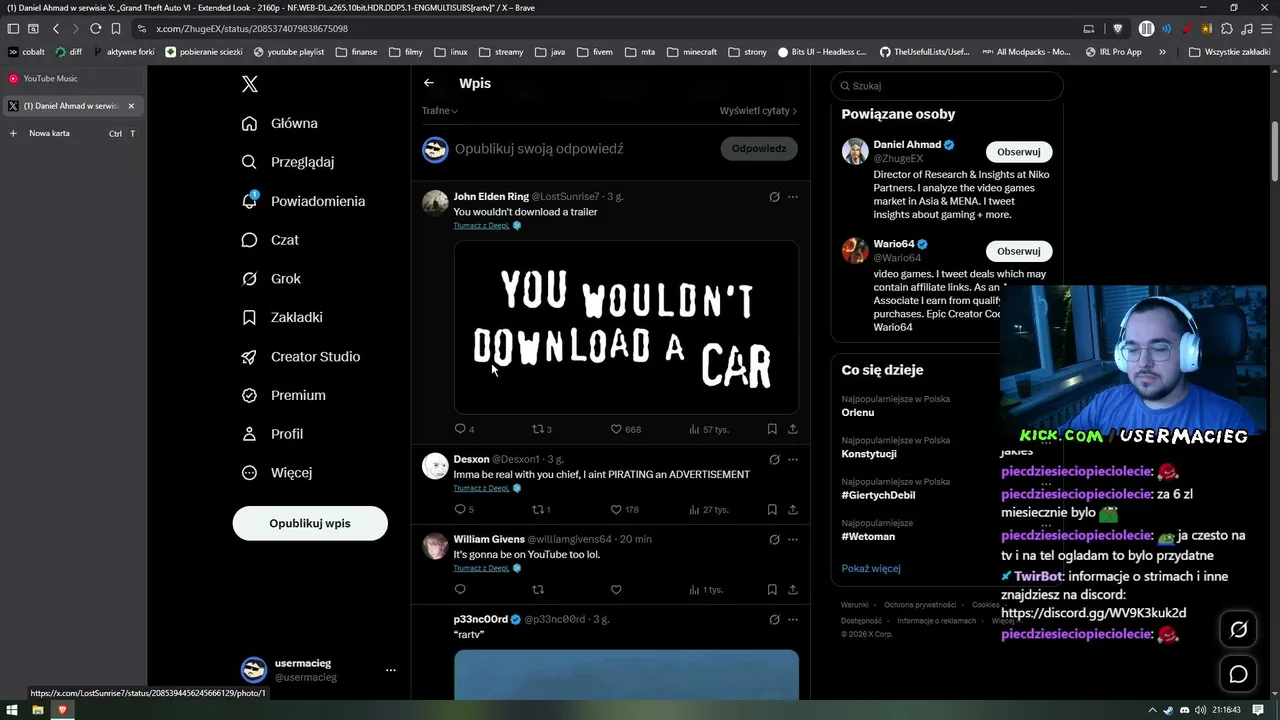Switch to the YouTube Music tab

72,78
